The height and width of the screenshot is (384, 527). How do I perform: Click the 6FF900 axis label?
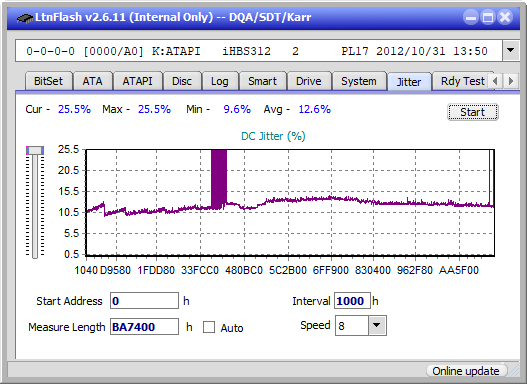click(x=330, y=270)
